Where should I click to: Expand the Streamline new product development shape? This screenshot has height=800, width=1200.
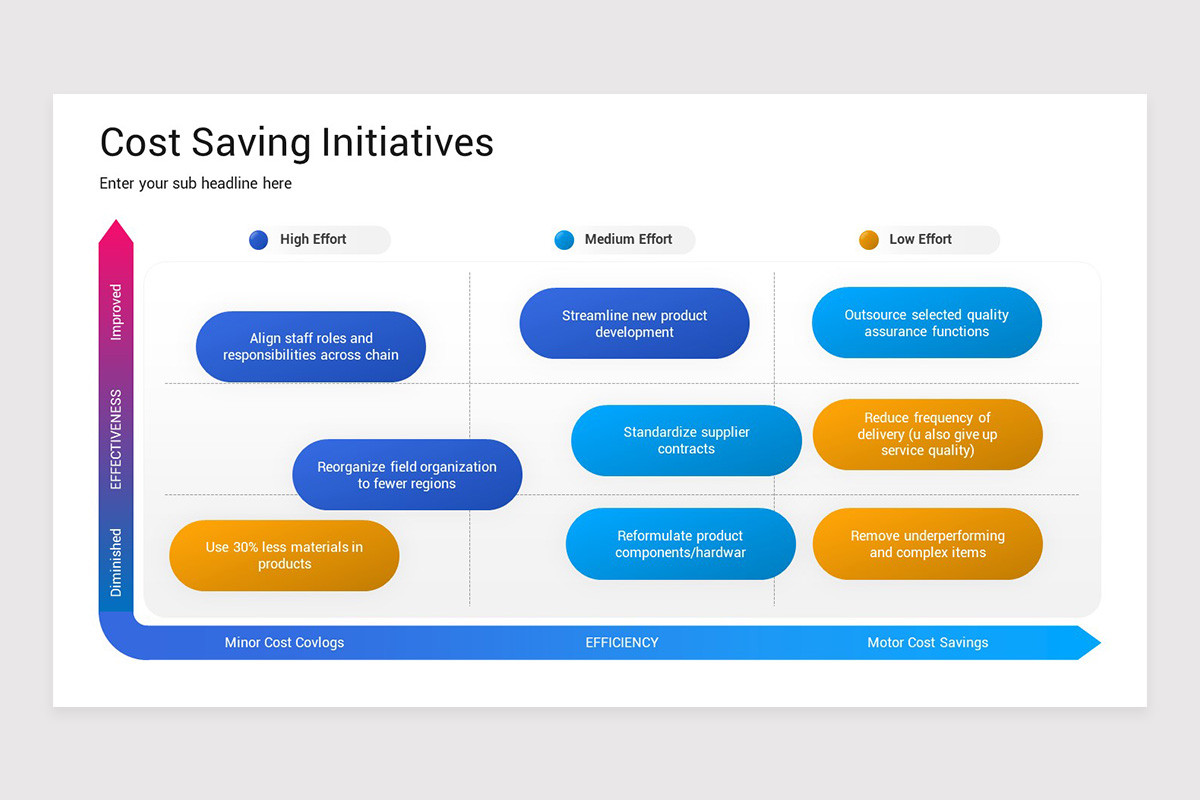tap(634, 323)
